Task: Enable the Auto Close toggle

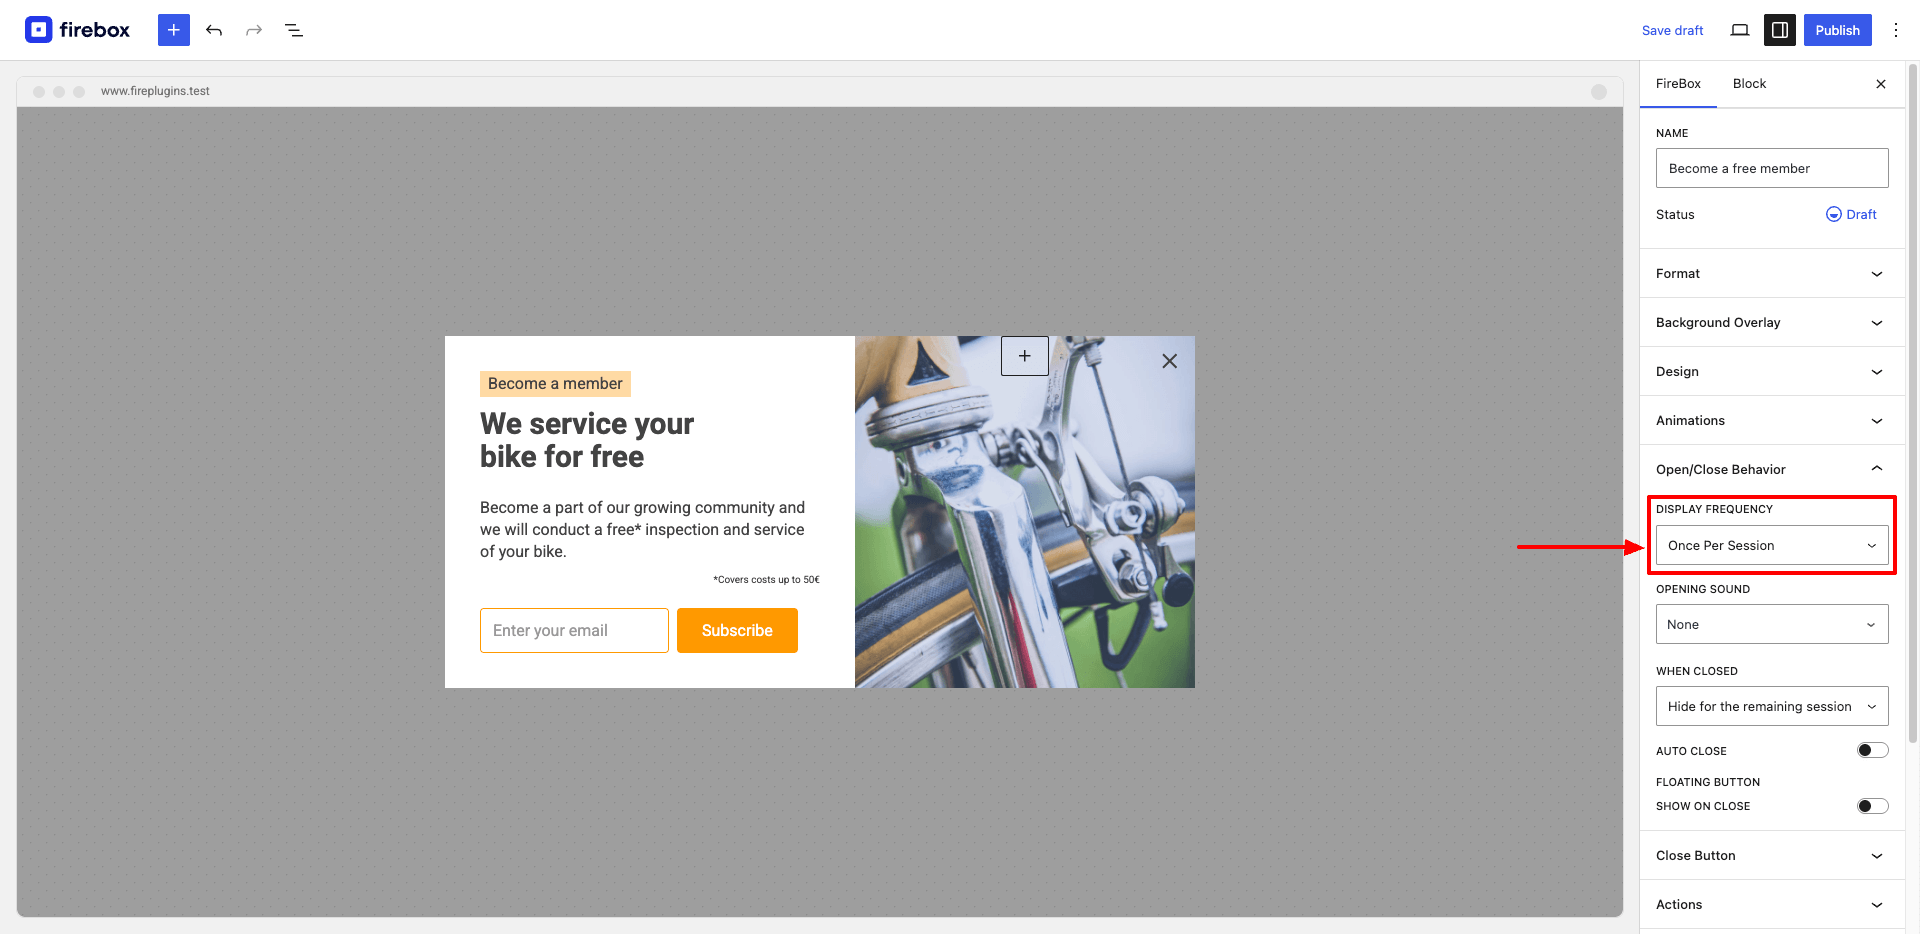Action: tap(1872, 750)
